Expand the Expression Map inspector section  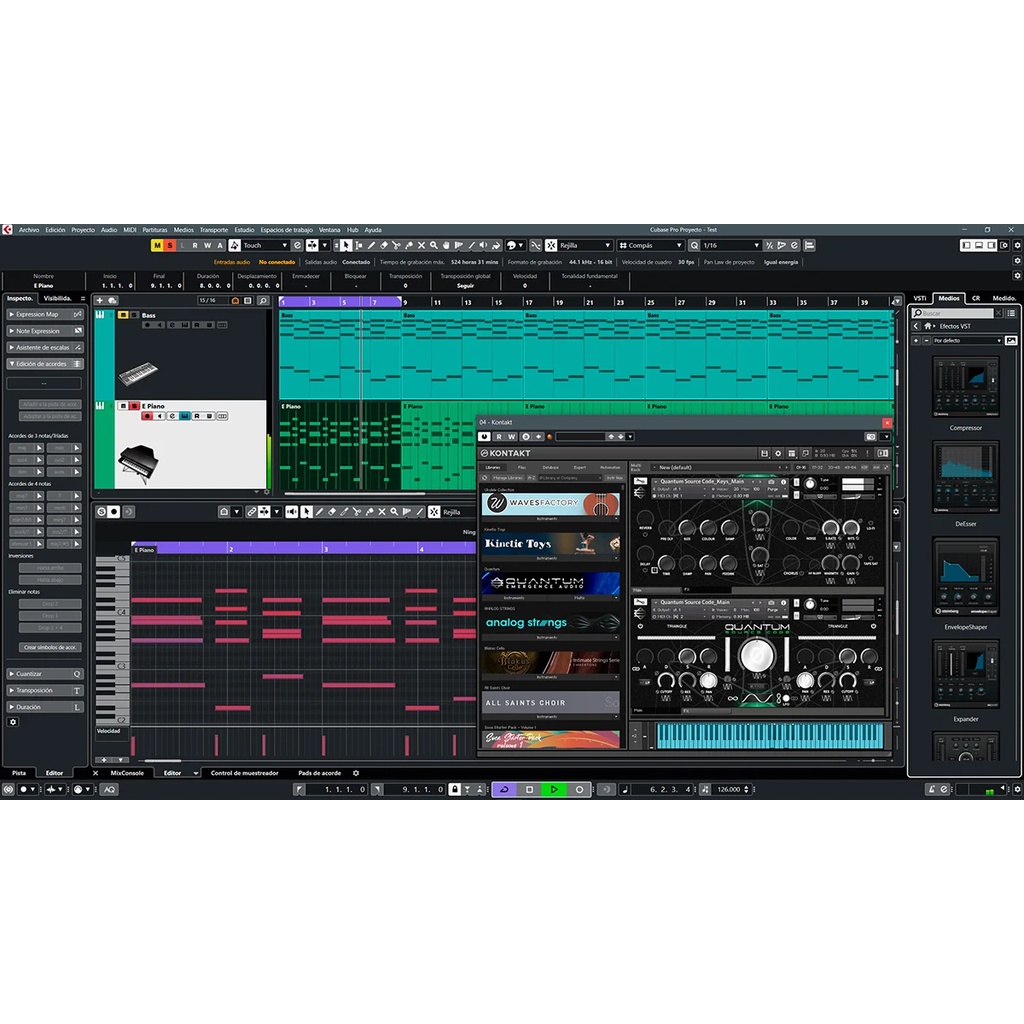pyautogui.click(x=44, y=314)
